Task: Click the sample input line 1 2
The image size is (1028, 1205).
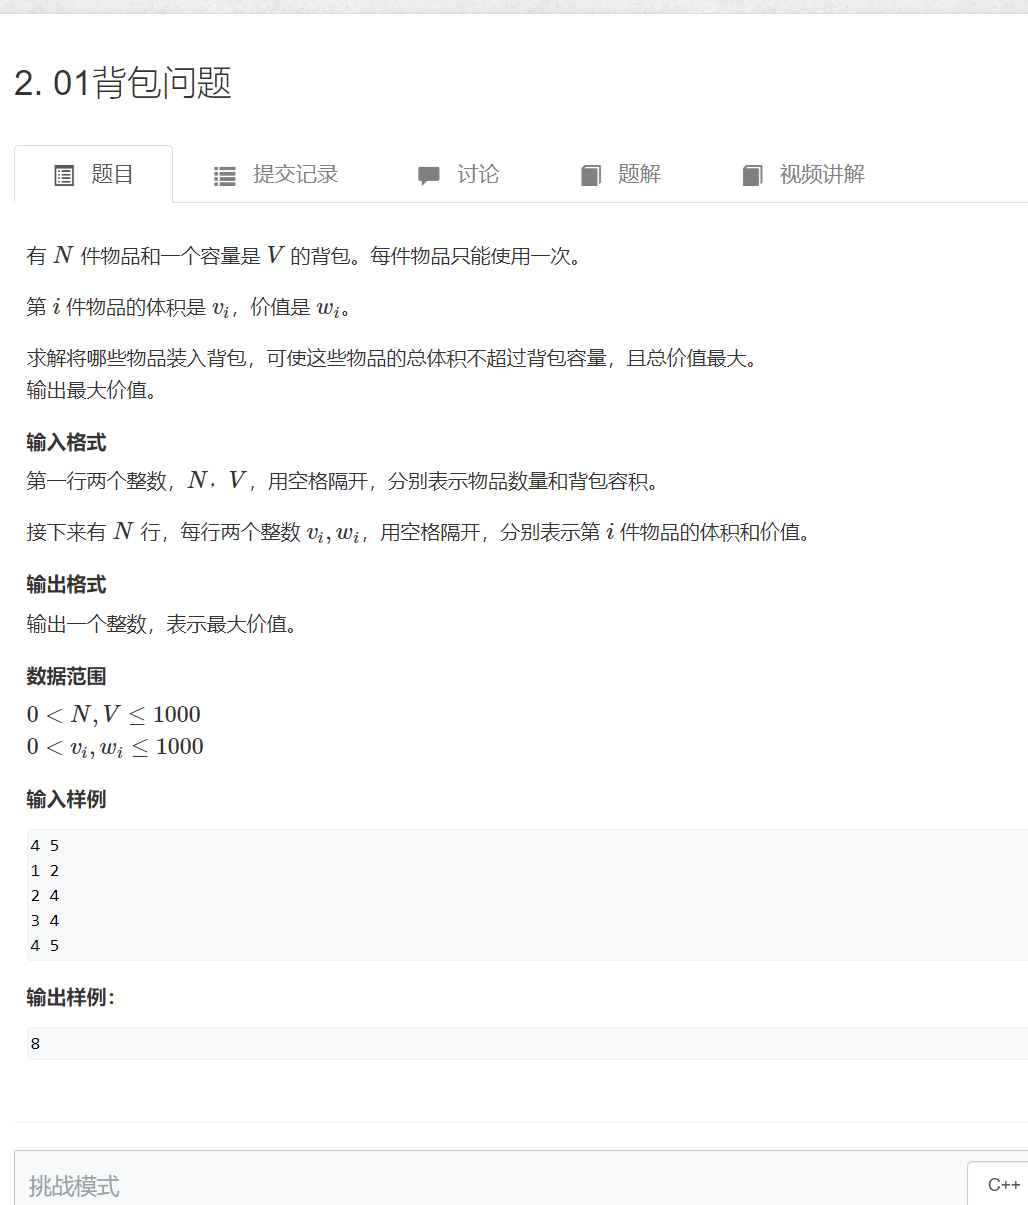Action: point(45,871)
